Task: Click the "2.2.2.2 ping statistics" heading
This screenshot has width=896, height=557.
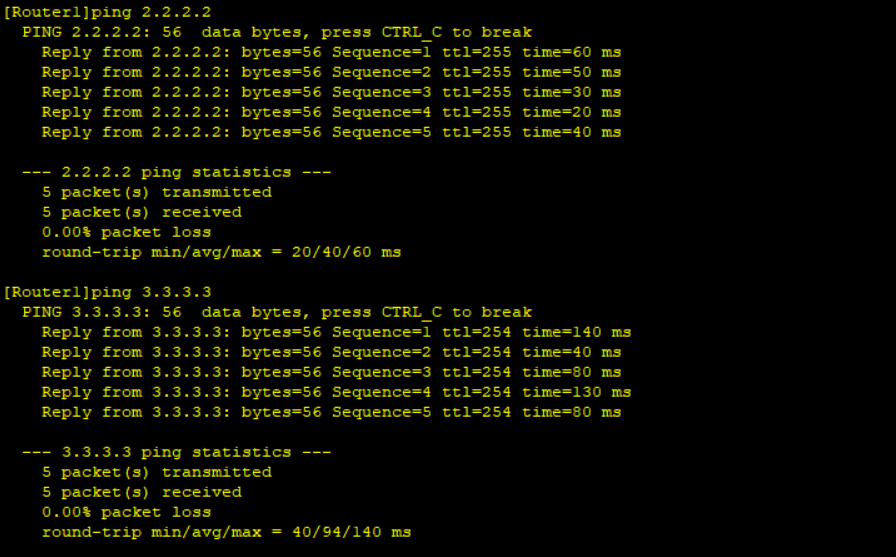Action: tap(177, 172)
